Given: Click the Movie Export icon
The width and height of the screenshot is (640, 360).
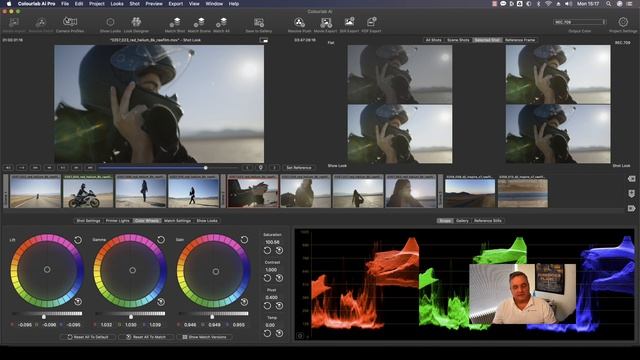Looking at the screenshot, I should point(326,22).
